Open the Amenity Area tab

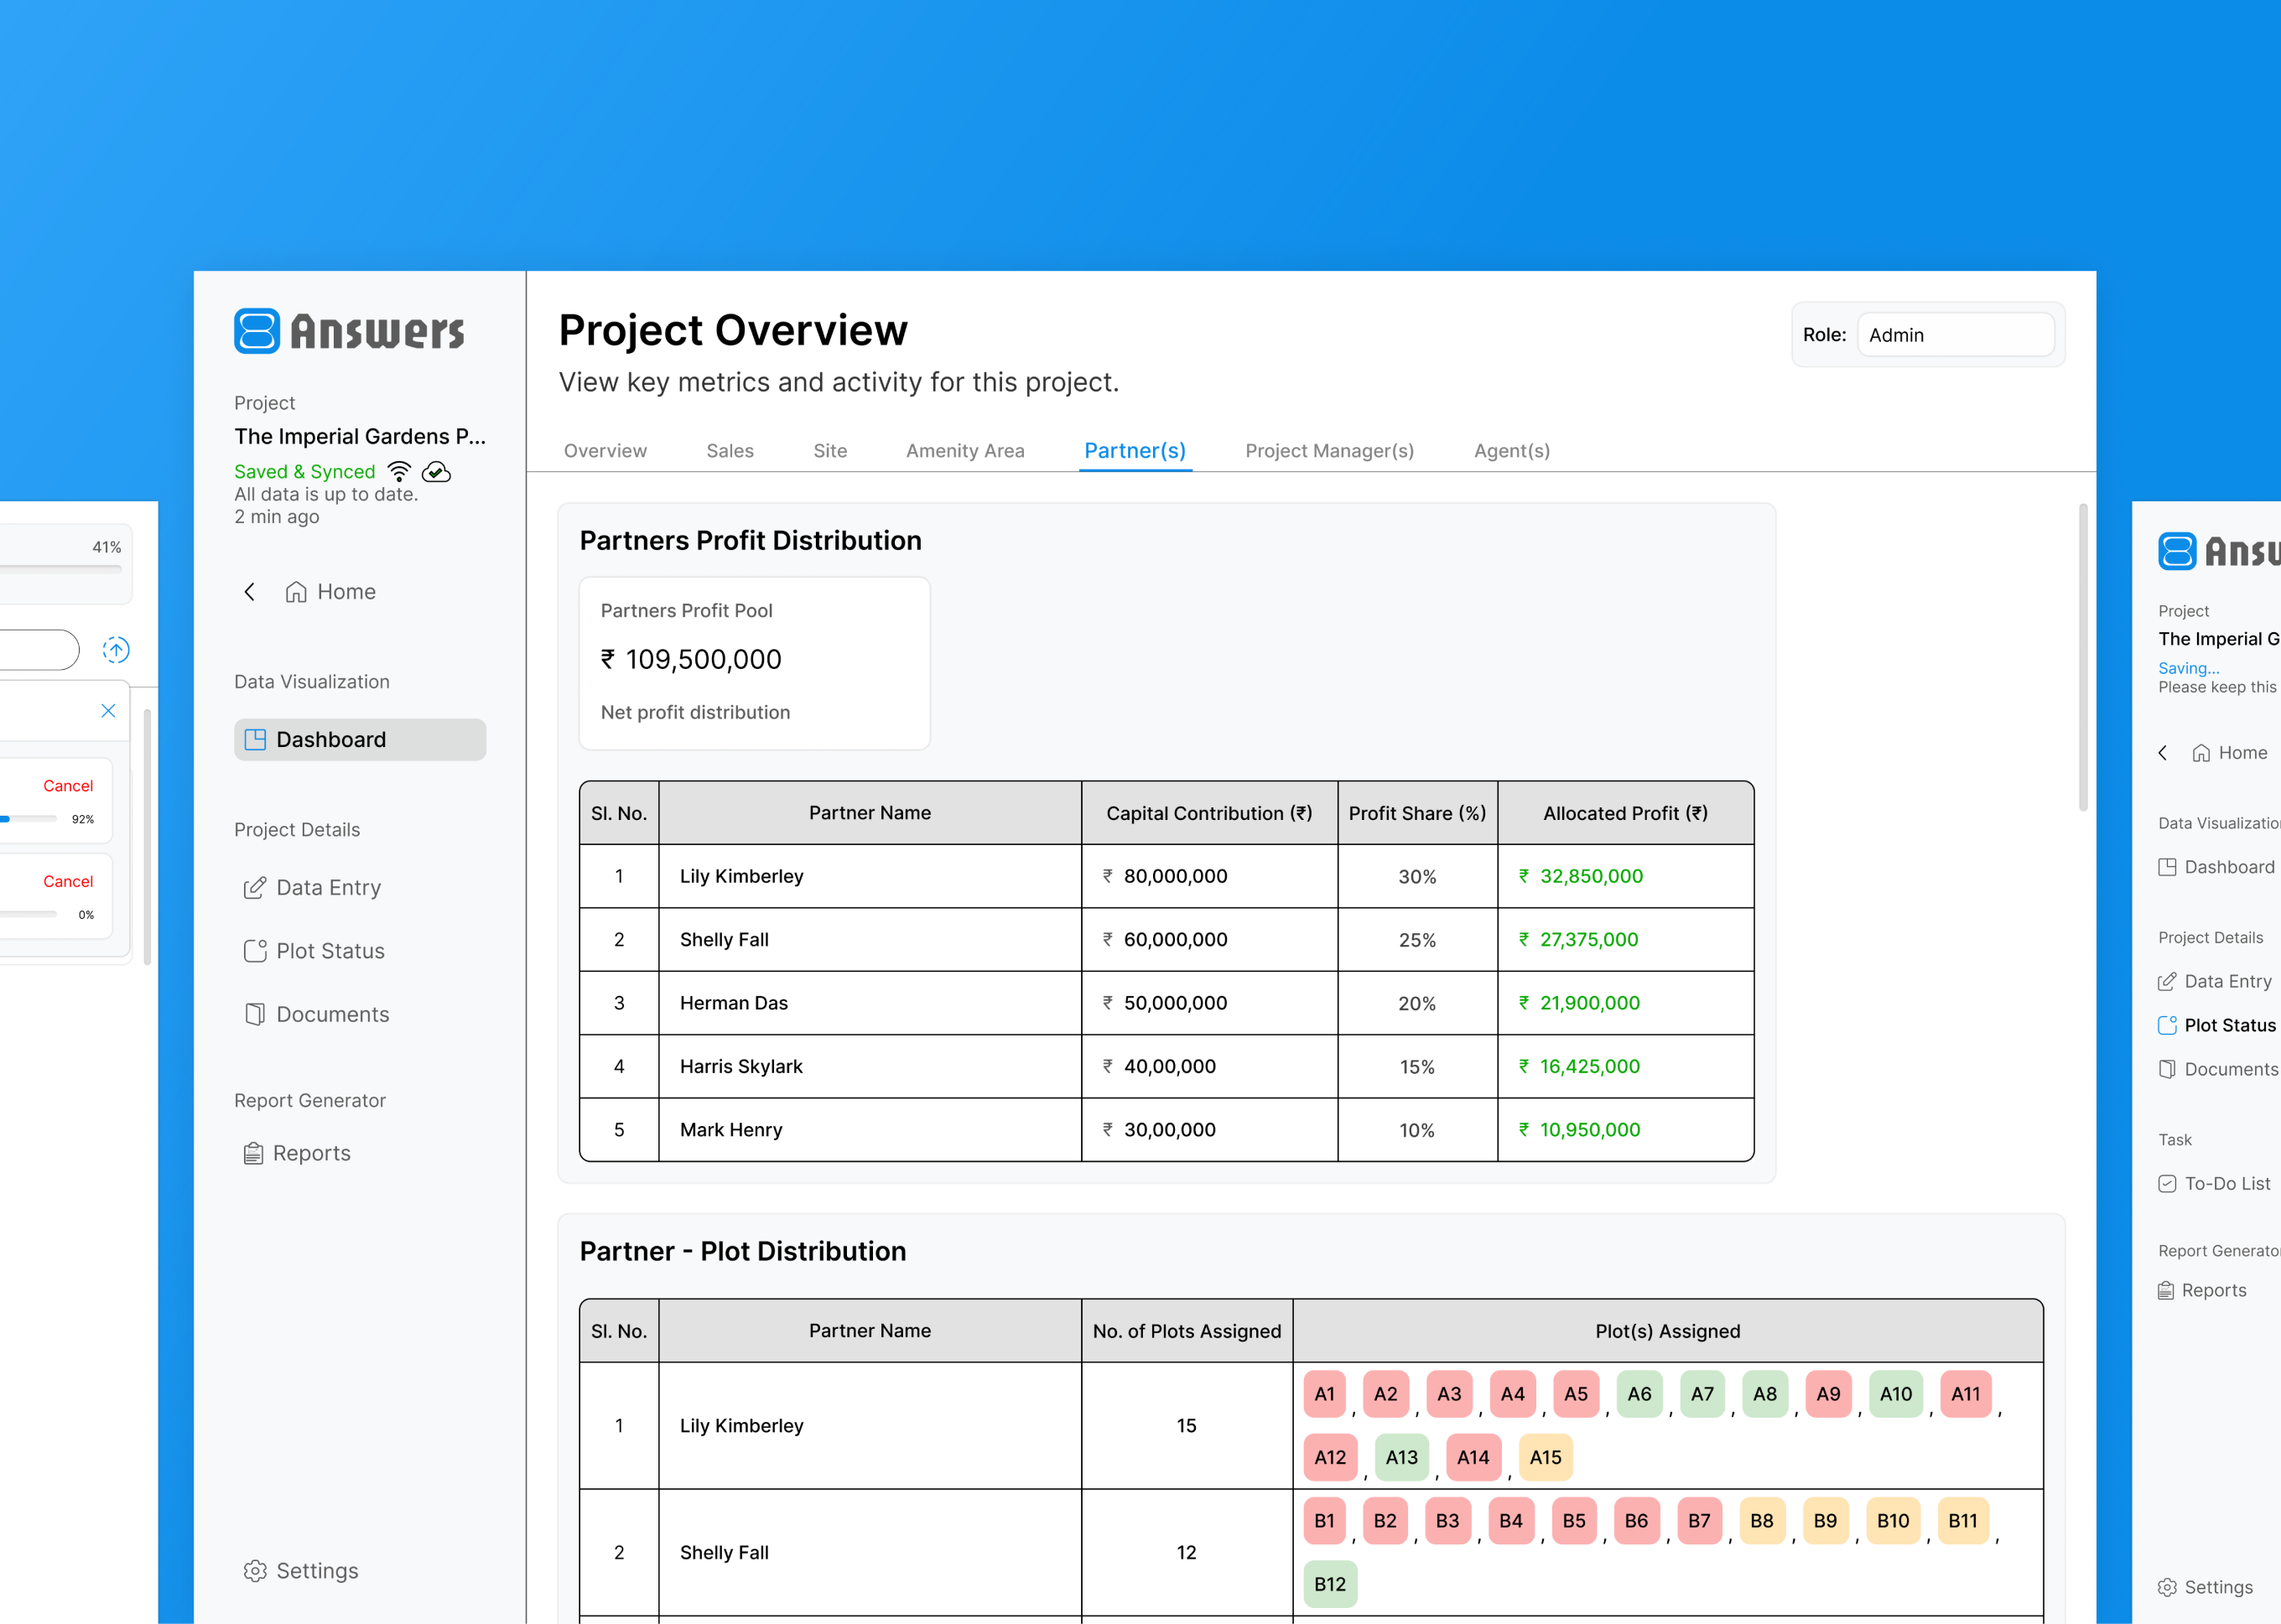965,451
